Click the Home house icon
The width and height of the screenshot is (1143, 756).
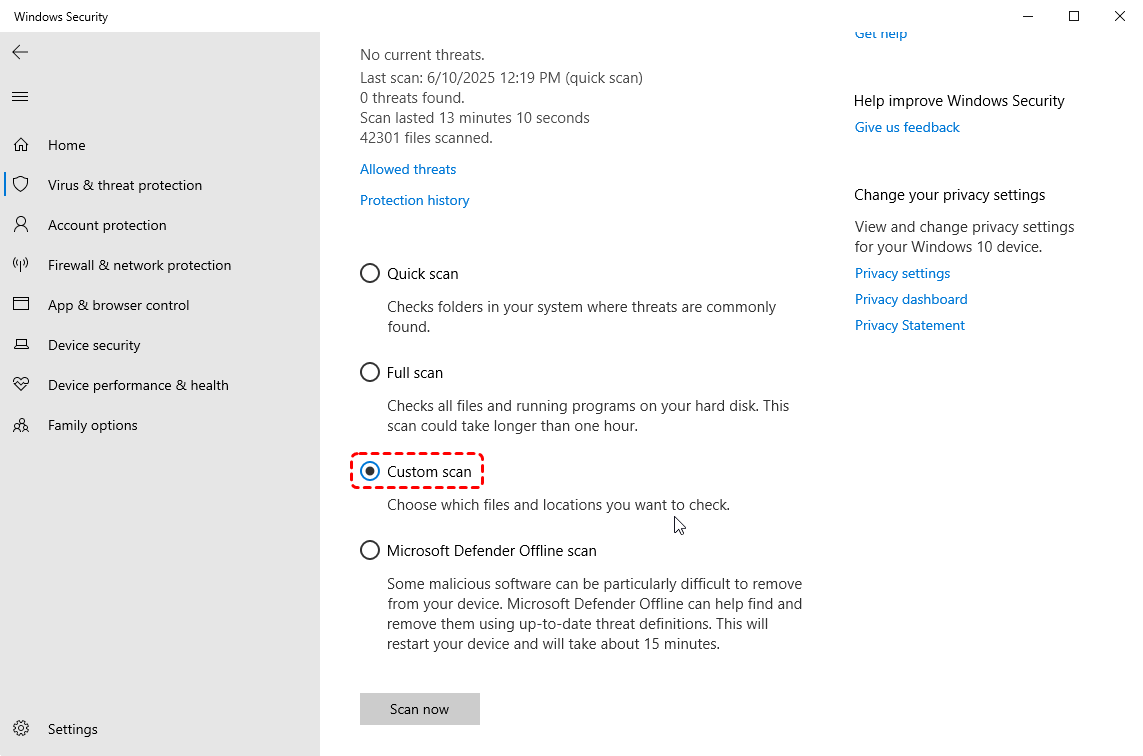click(21, 145)
